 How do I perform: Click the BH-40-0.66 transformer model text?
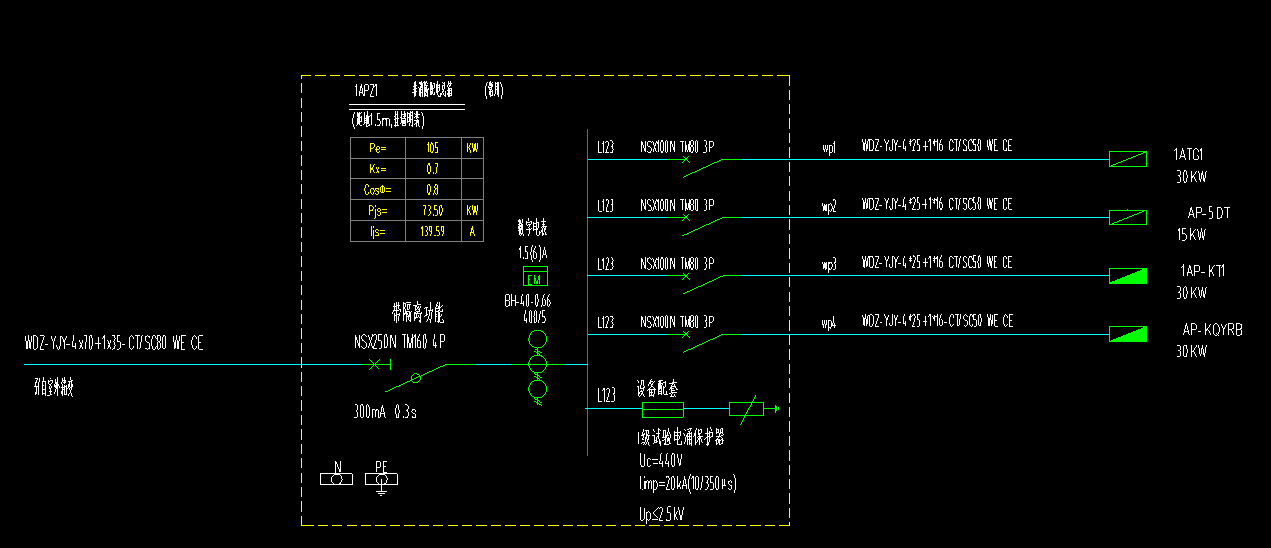pos(528,301)
